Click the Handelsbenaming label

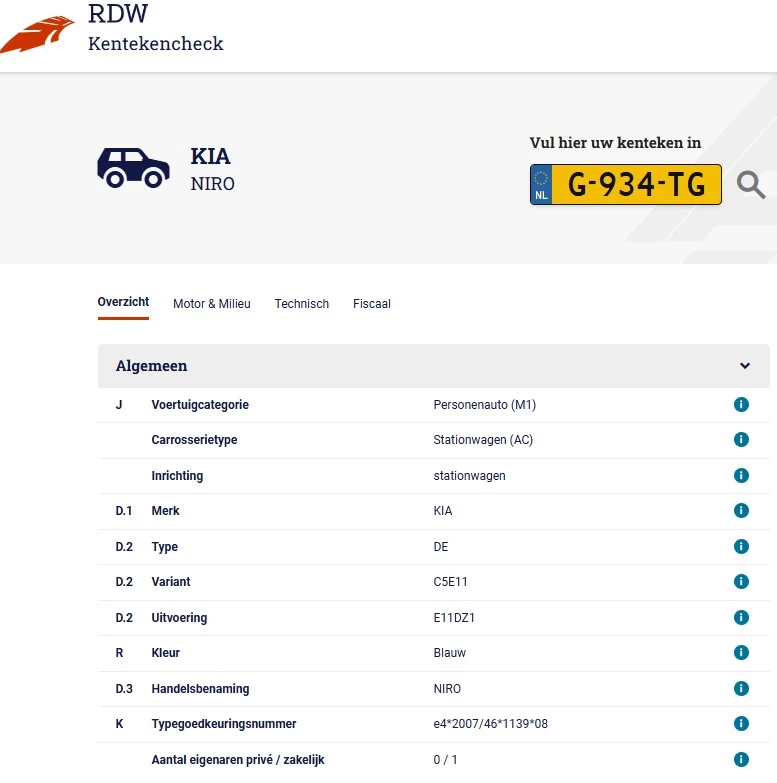[200, 689]
